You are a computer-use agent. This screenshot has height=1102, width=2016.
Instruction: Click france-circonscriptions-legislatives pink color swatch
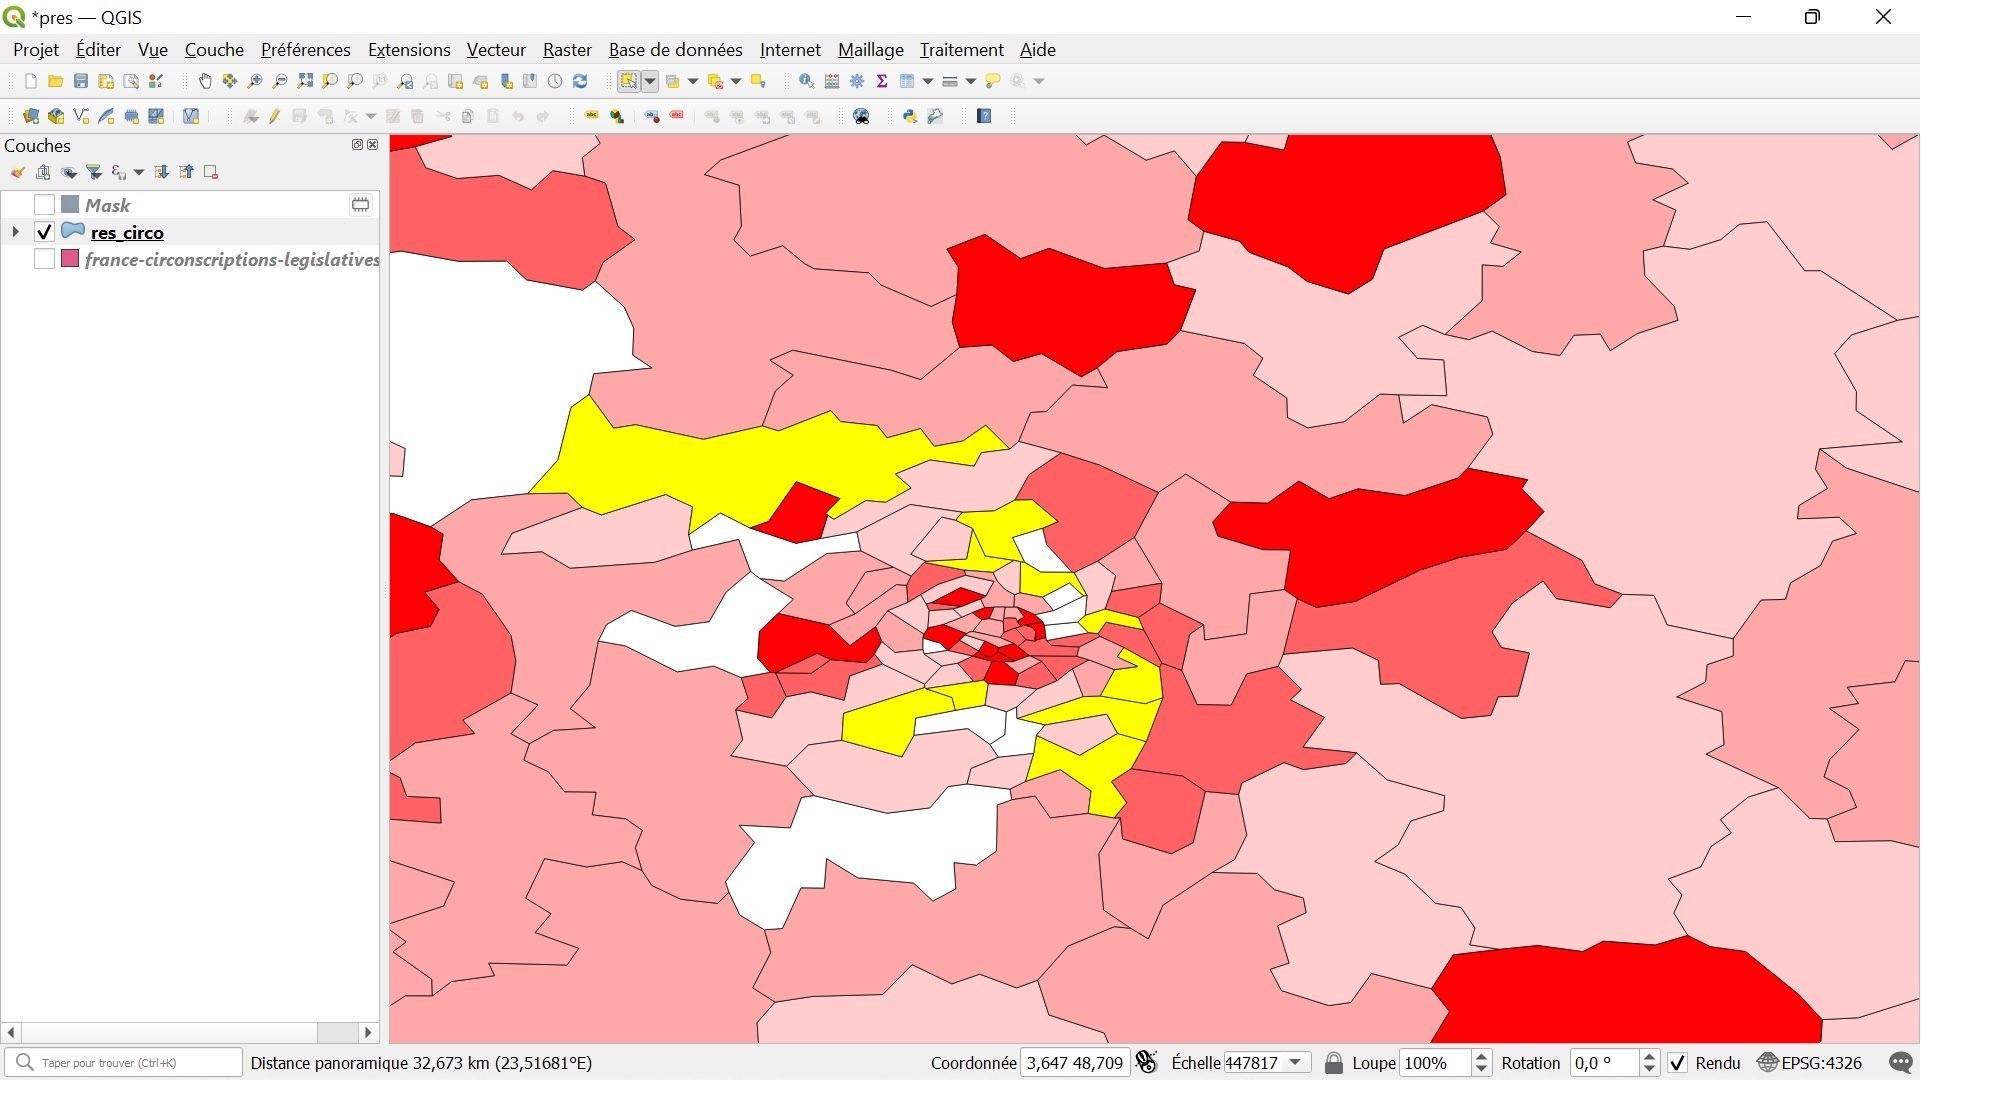pyautogui.click(x=70, y=259)
